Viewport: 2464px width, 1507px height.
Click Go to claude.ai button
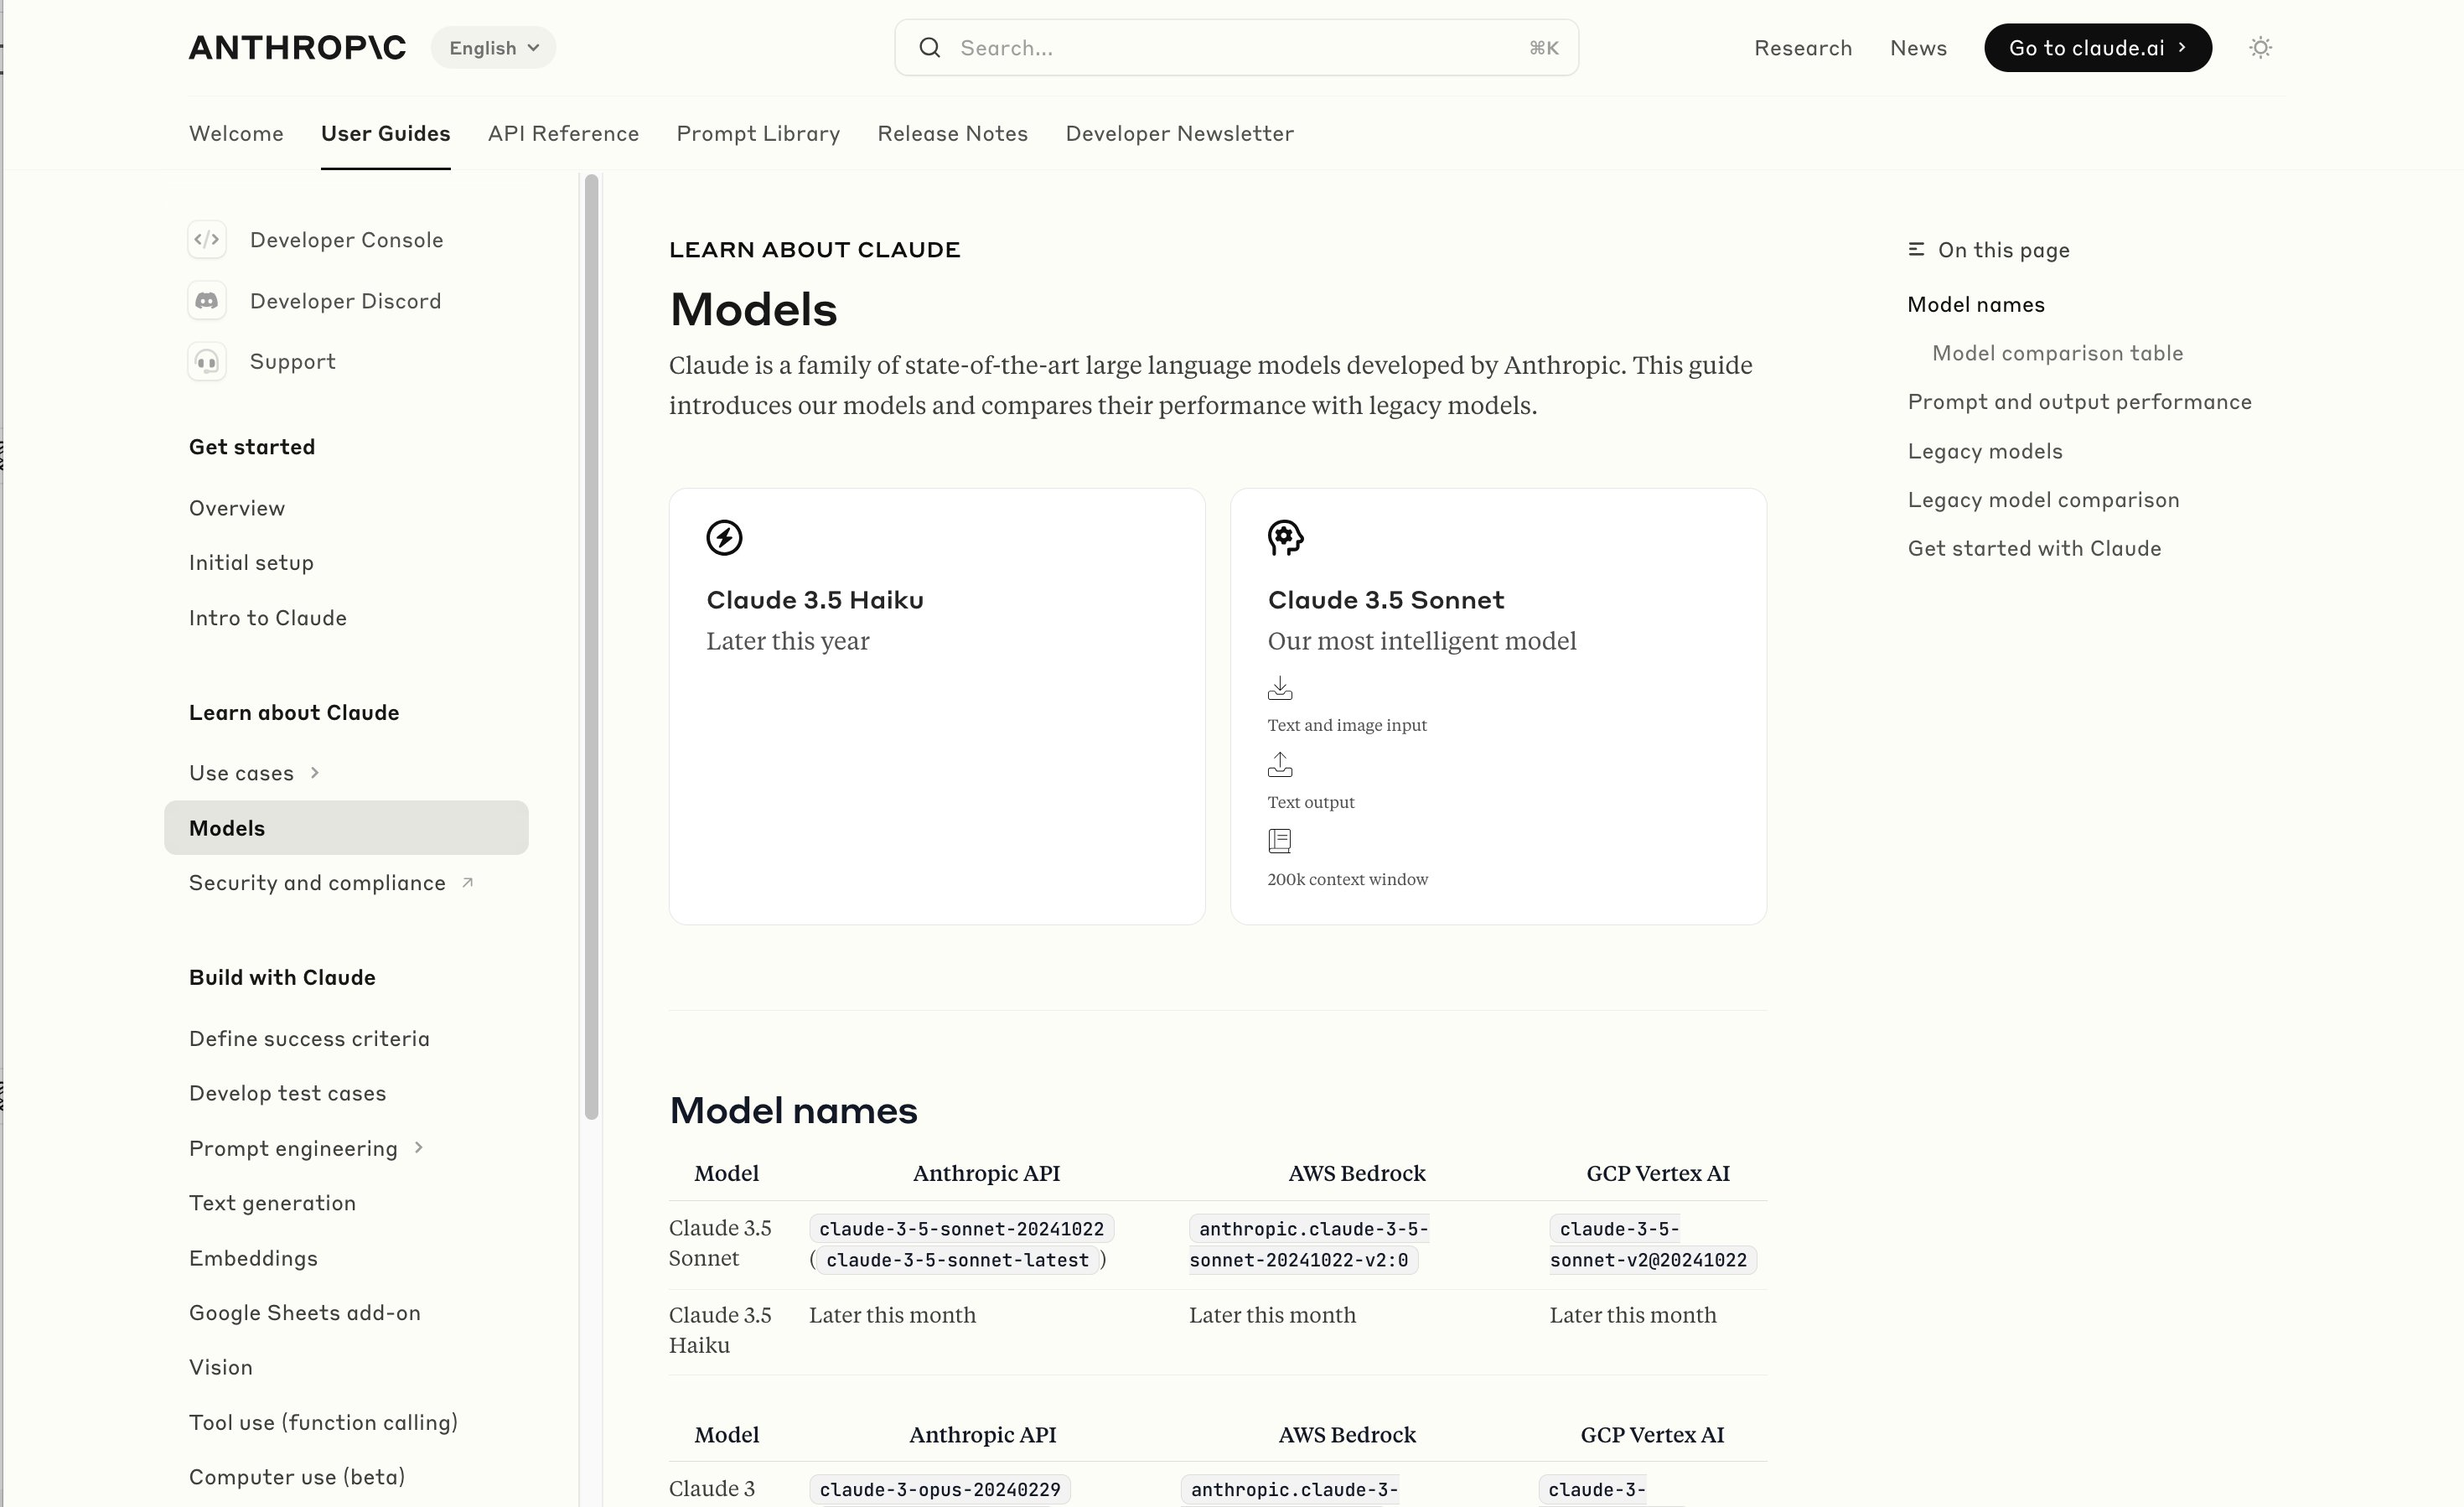point(2096,48)
